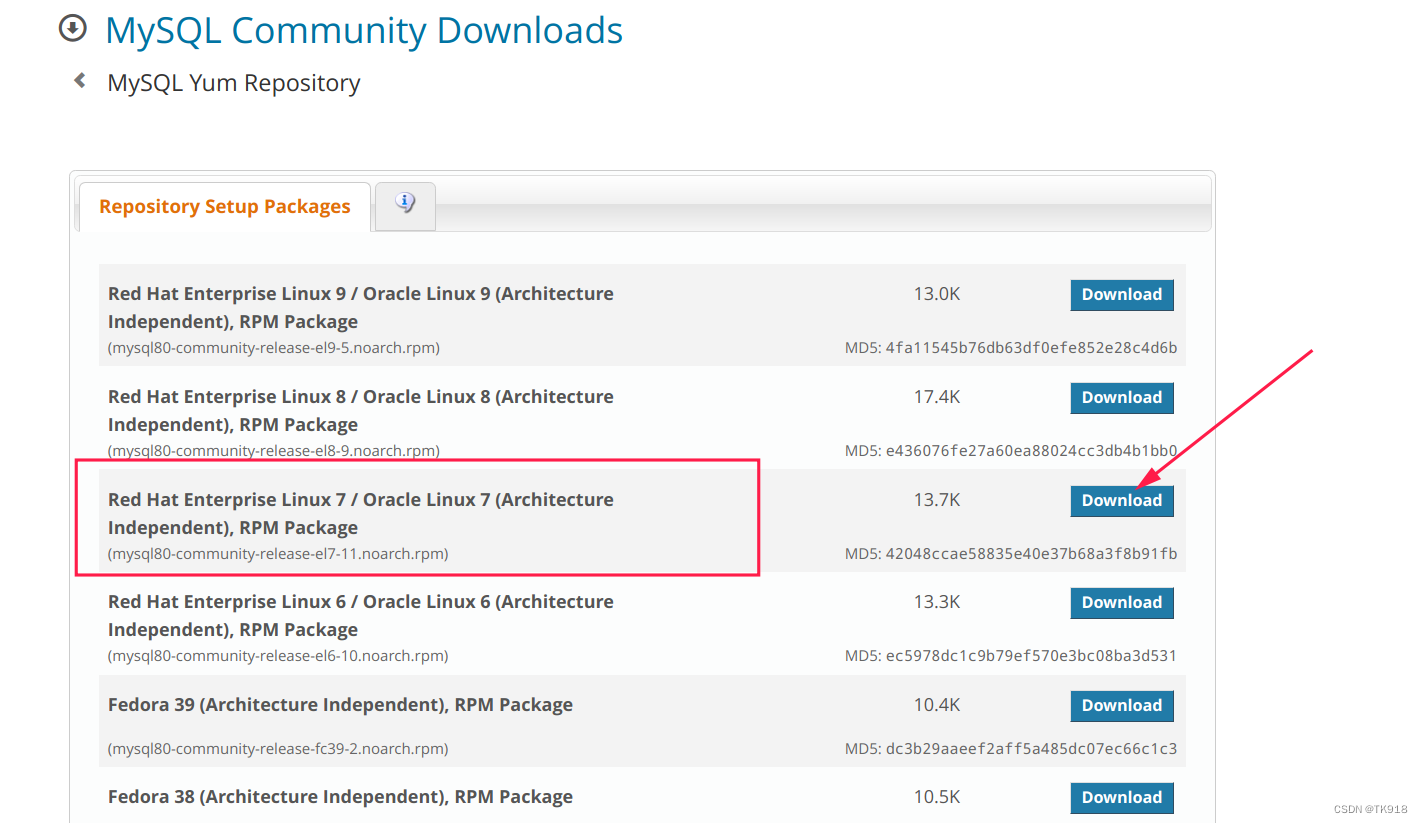Open the MySQL Community Downloads heading link
The image size is (1423, 823).
coord(364,31)
